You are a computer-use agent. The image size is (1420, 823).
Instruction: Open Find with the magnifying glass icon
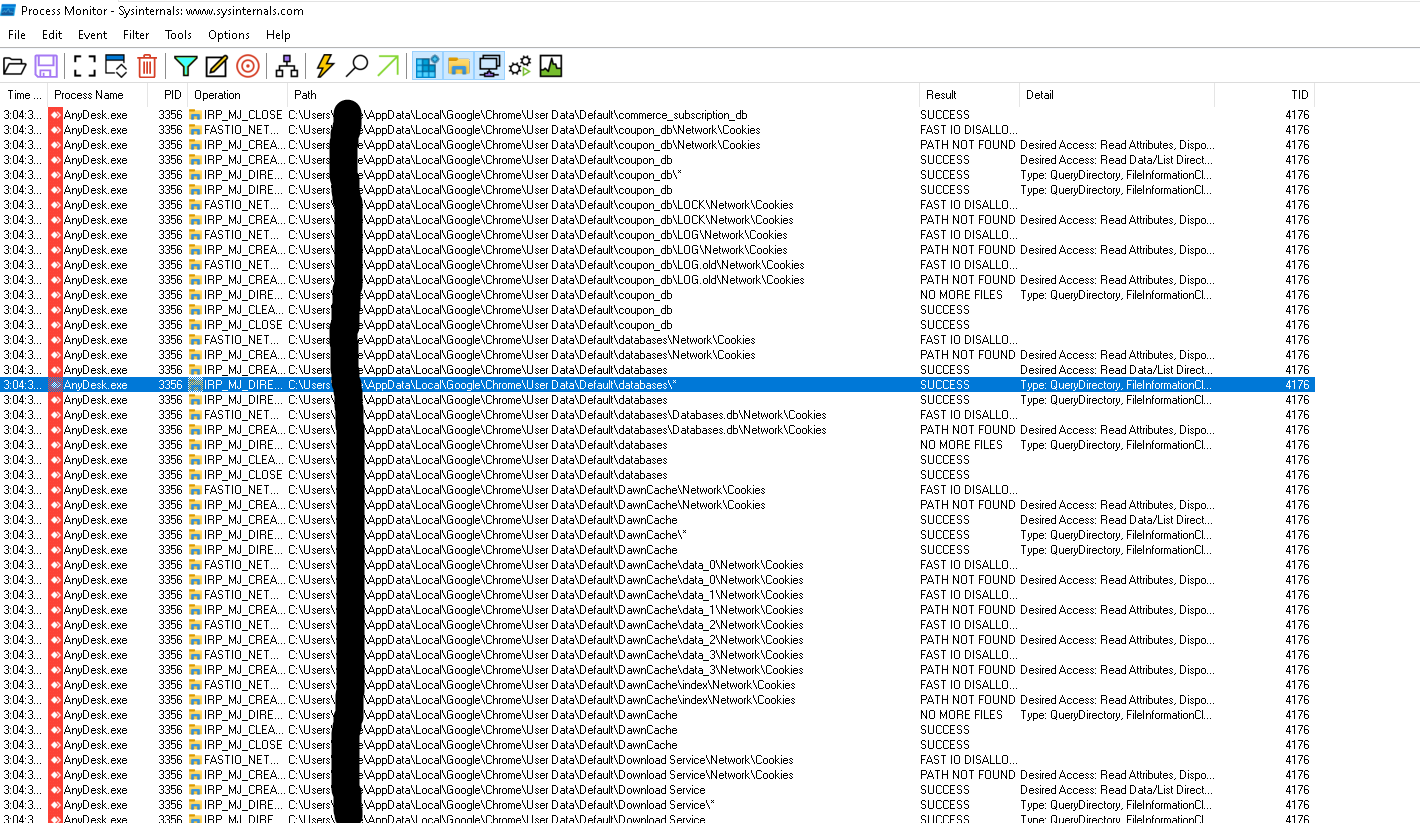pyautogui.click(x=356, y=67)
